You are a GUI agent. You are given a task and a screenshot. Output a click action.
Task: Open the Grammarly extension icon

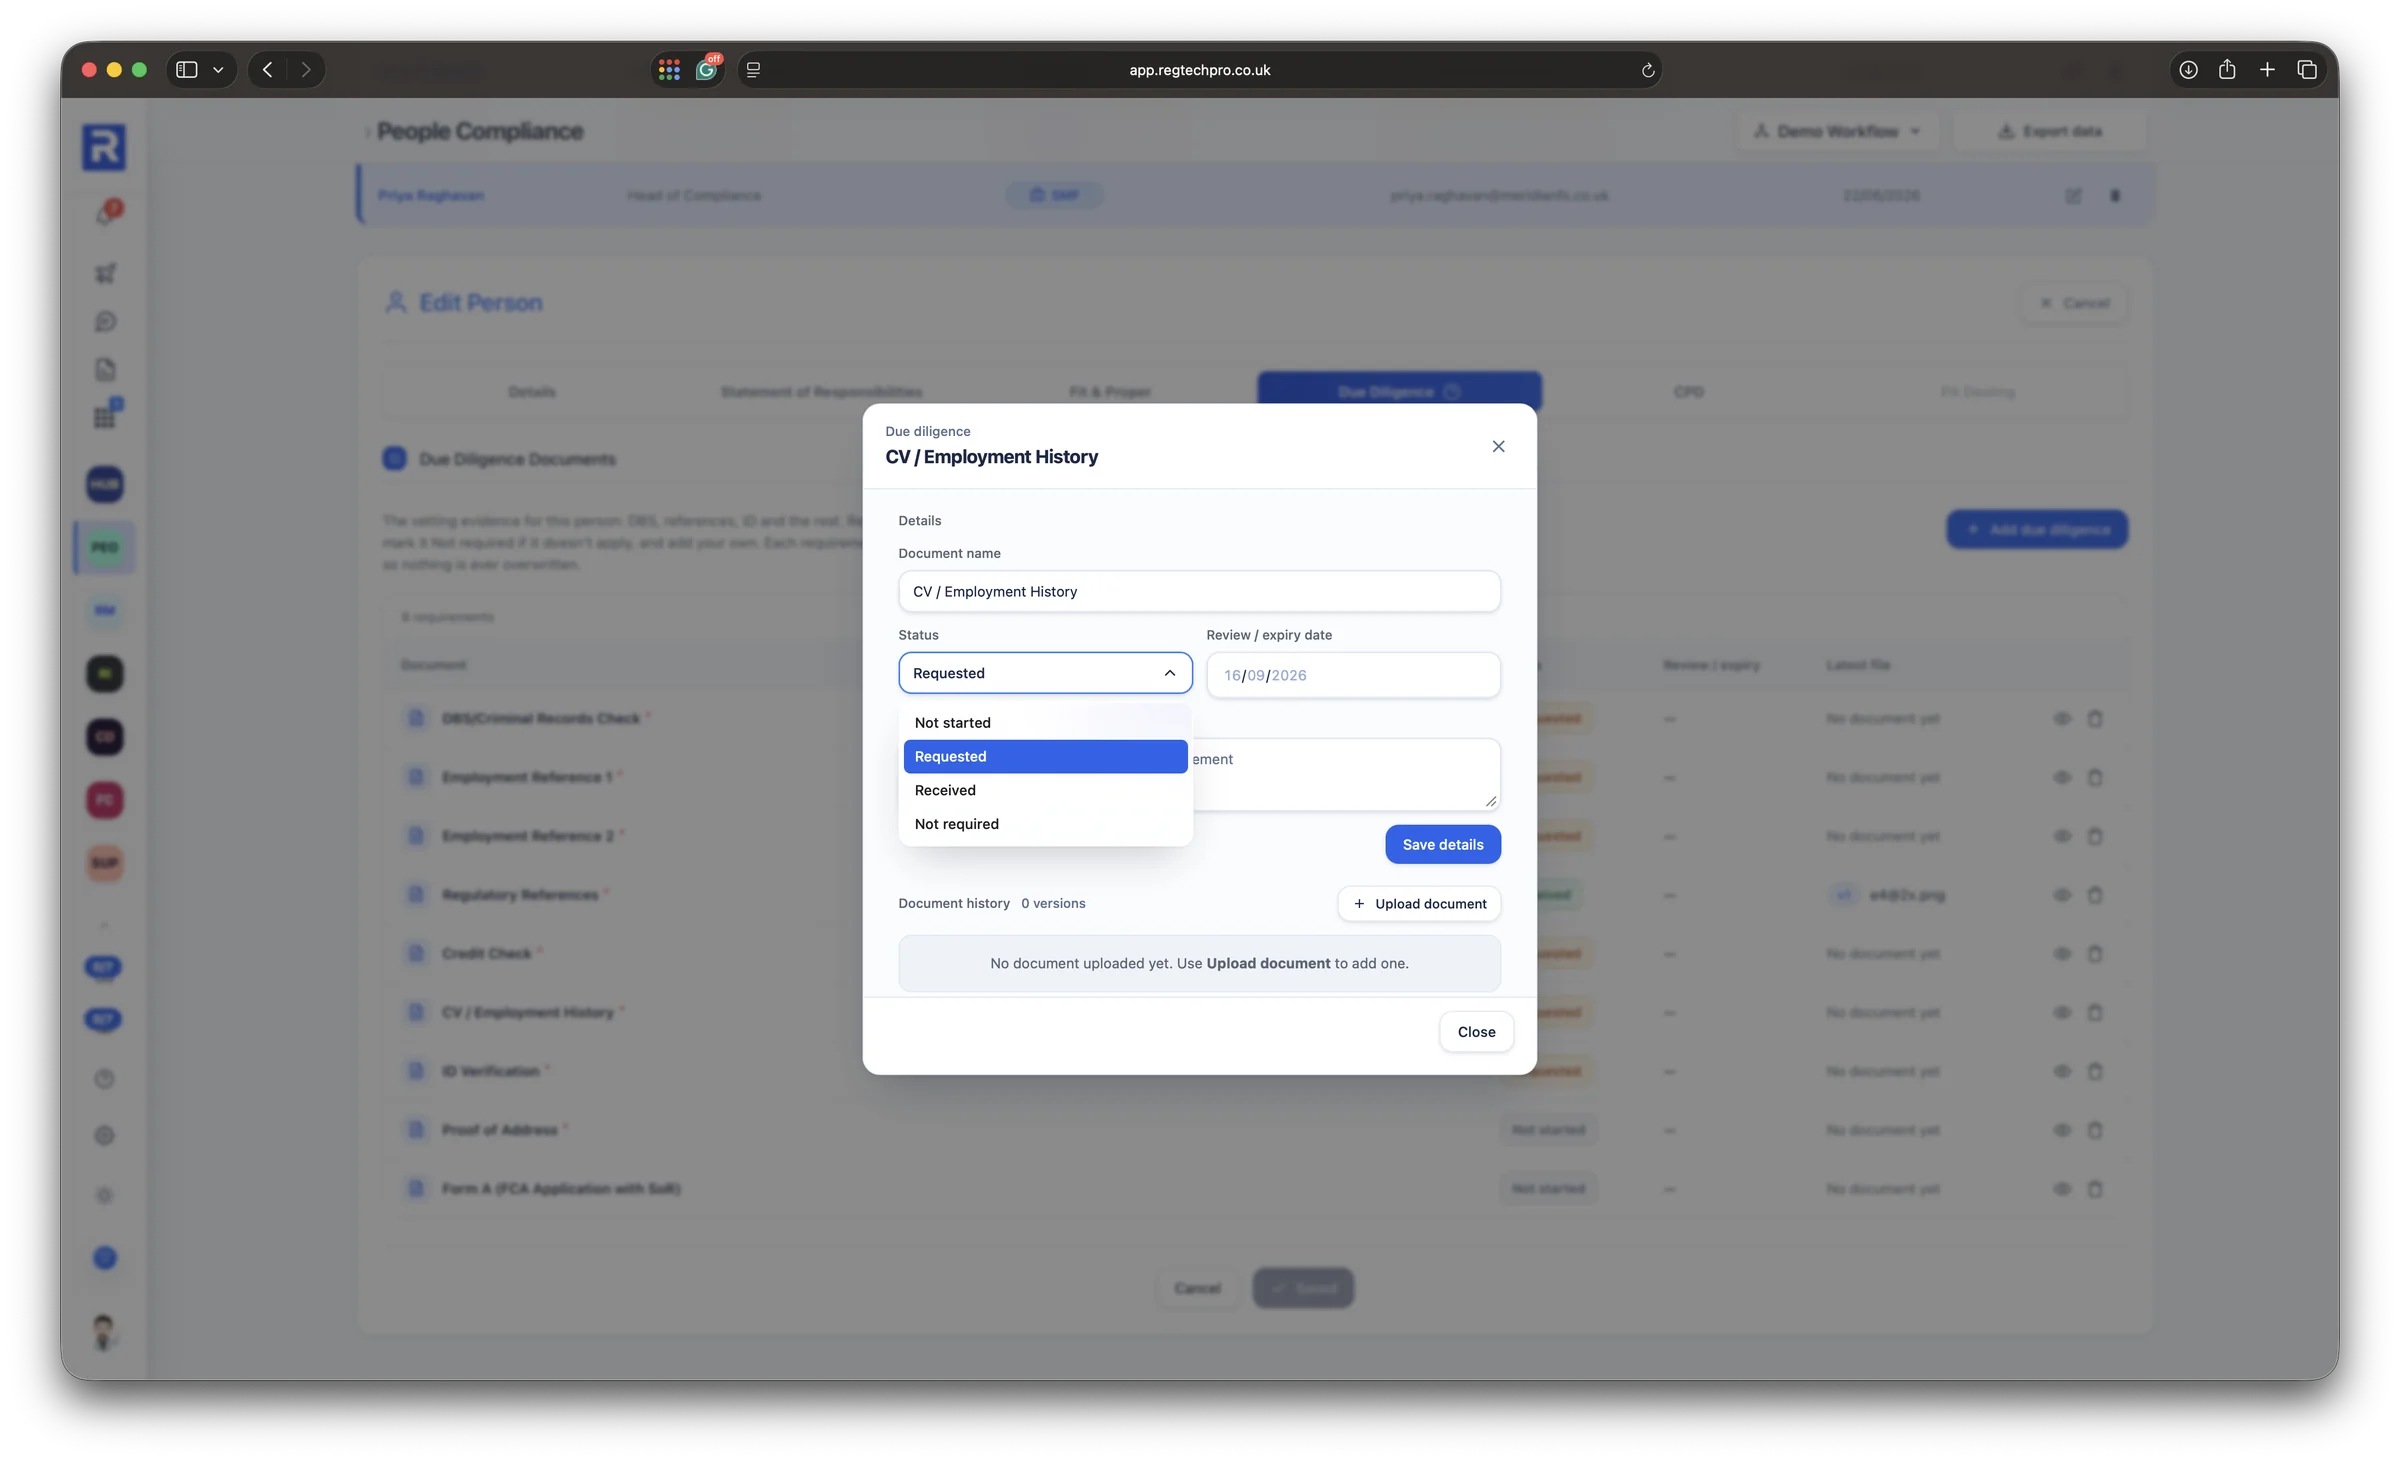tap(707, 69)
